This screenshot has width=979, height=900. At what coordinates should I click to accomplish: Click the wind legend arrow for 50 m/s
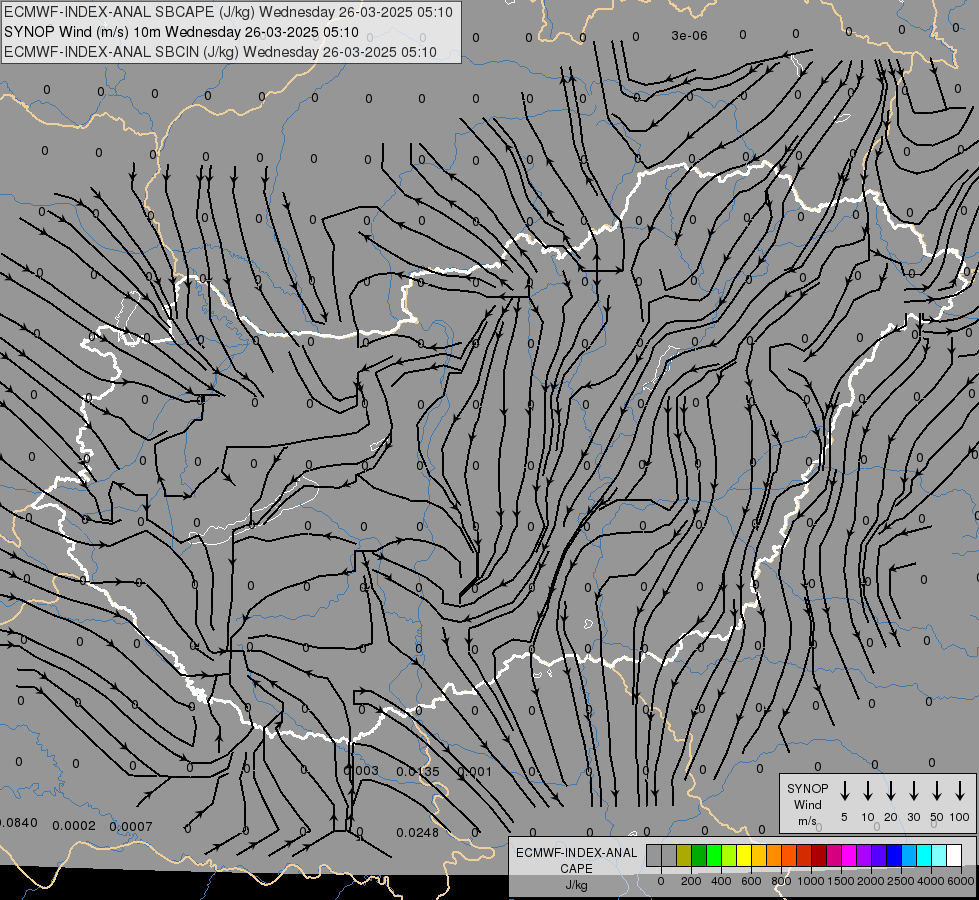[x=937, y=790]
